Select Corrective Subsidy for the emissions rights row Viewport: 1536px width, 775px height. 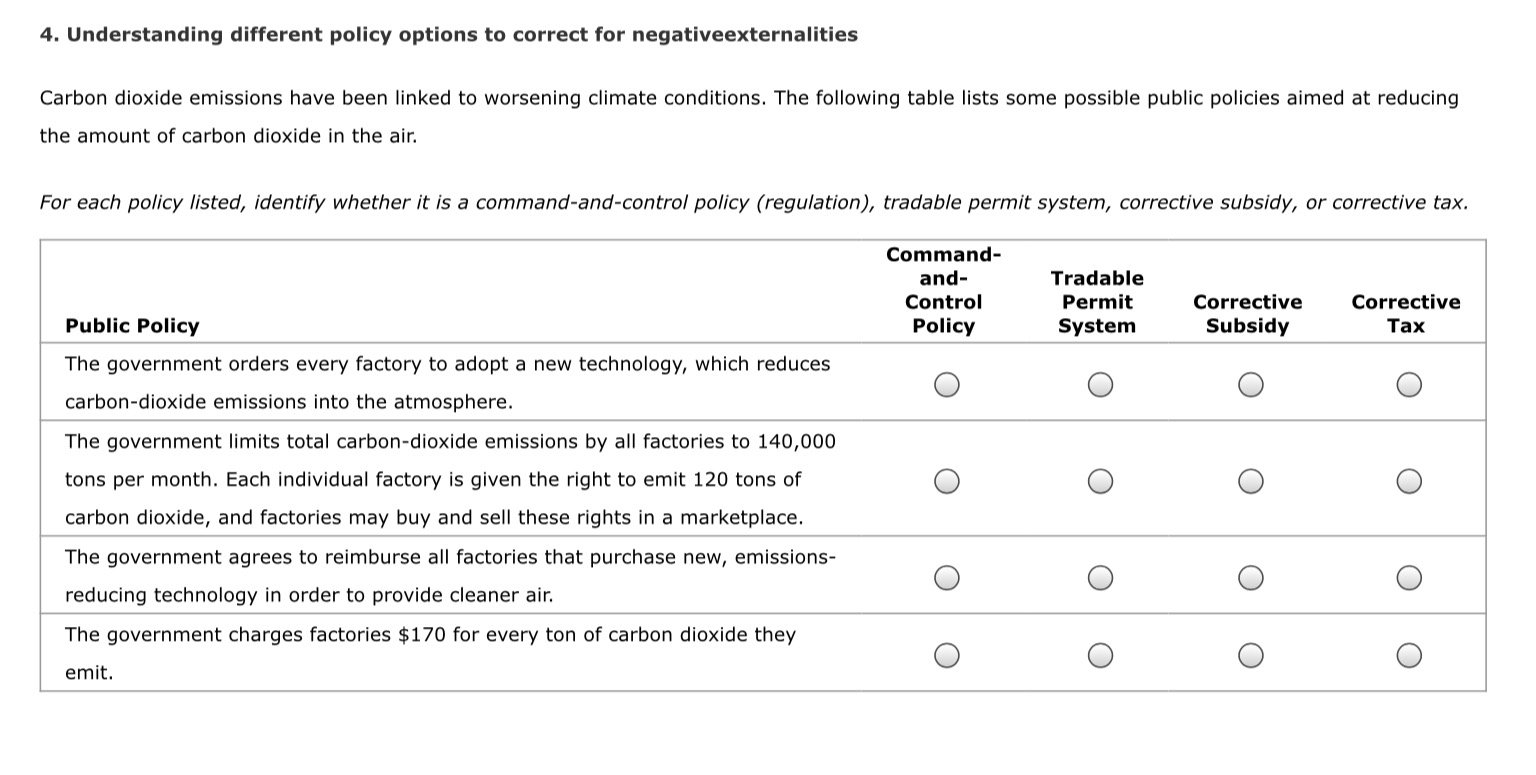[x=1251, y=481]
